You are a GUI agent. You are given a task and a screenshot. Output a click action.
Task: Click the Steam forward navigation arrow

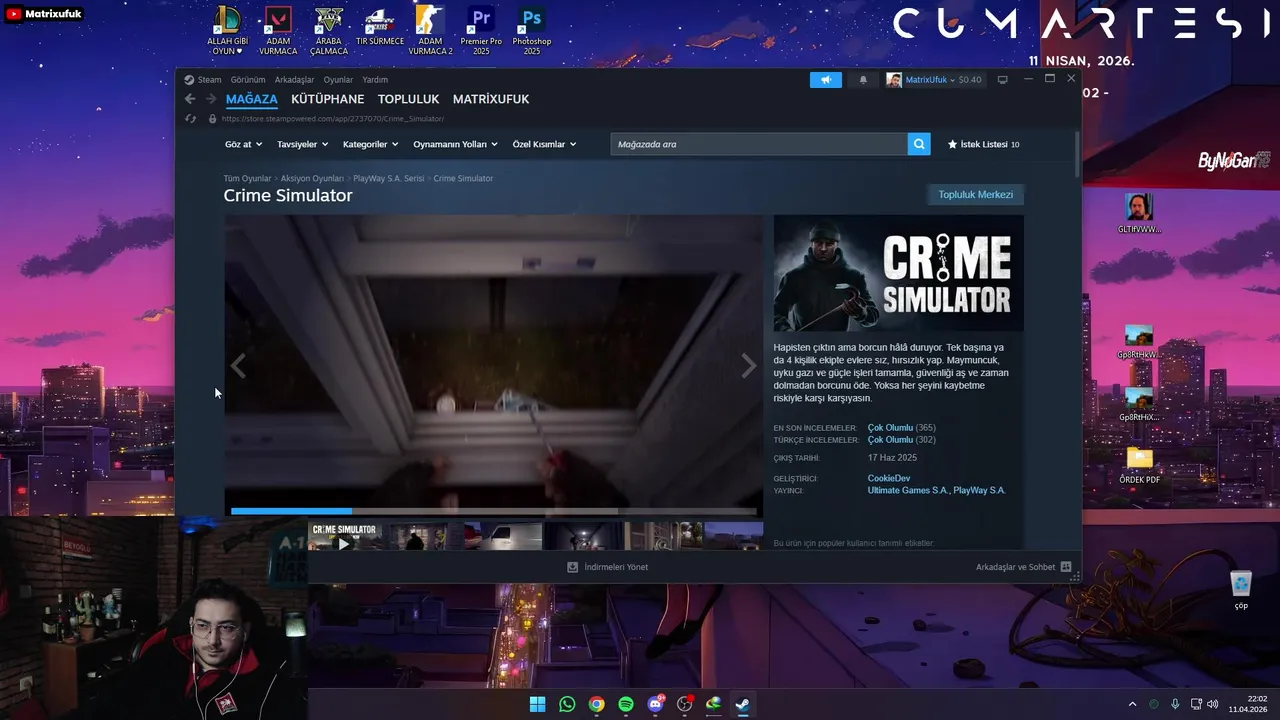coord(211,99)
